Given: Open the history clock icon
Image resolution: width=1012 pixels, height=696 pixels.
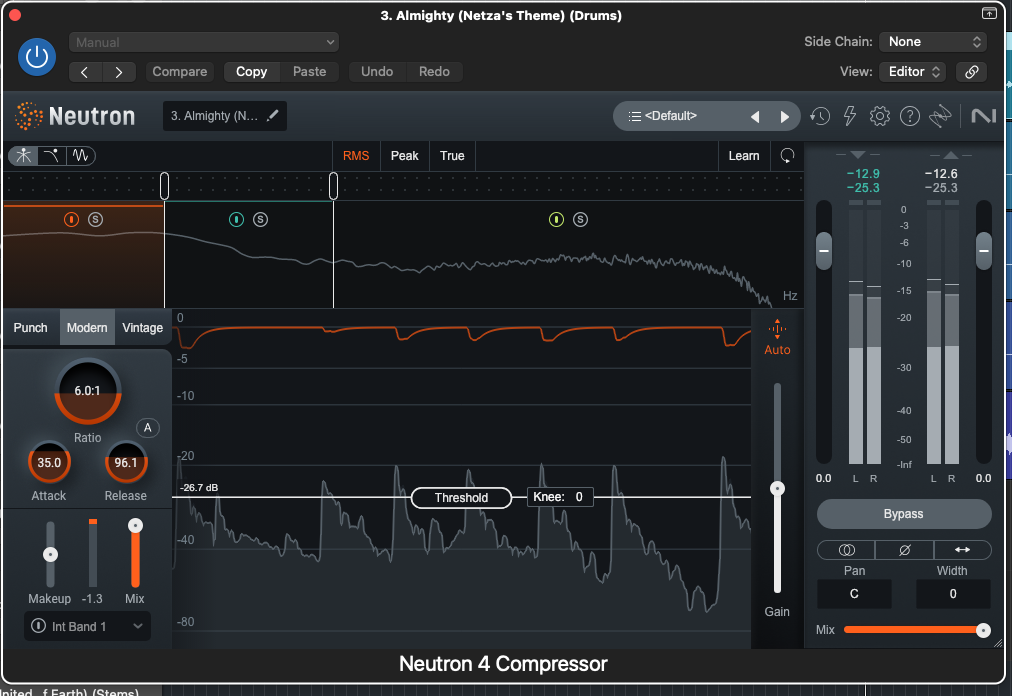Looking at the screenshot, I should pyautogui.click(x=820, y=116).
